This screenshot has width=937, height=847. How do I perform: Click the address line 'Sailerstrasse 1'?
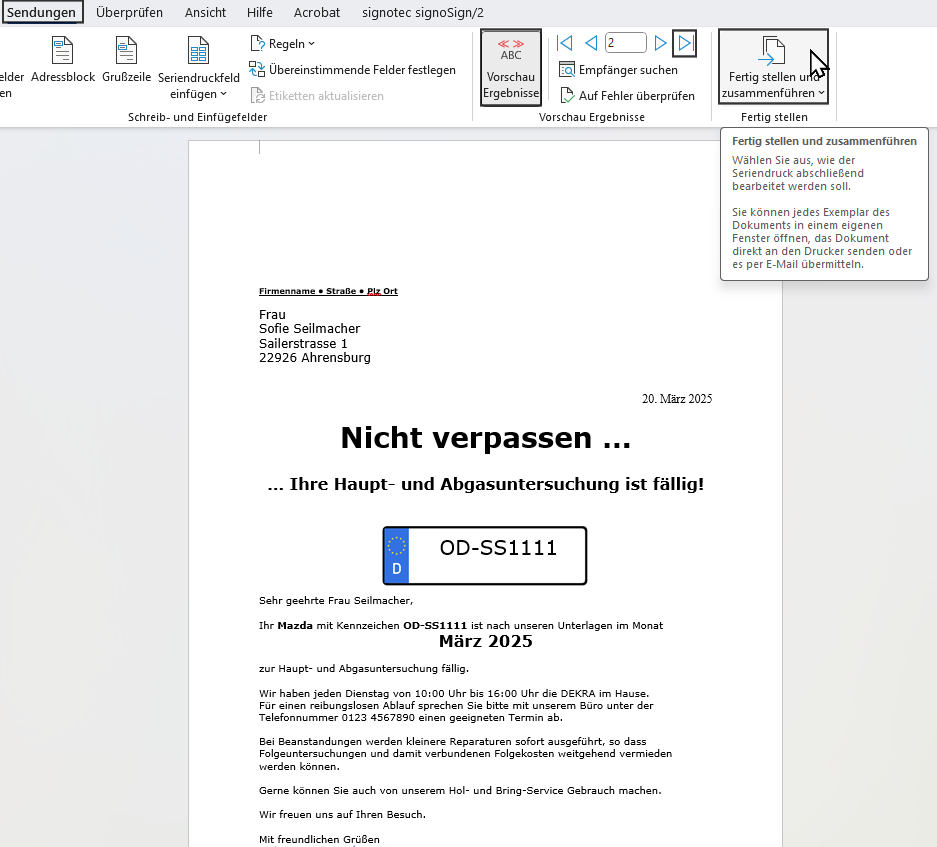point(303,344)
